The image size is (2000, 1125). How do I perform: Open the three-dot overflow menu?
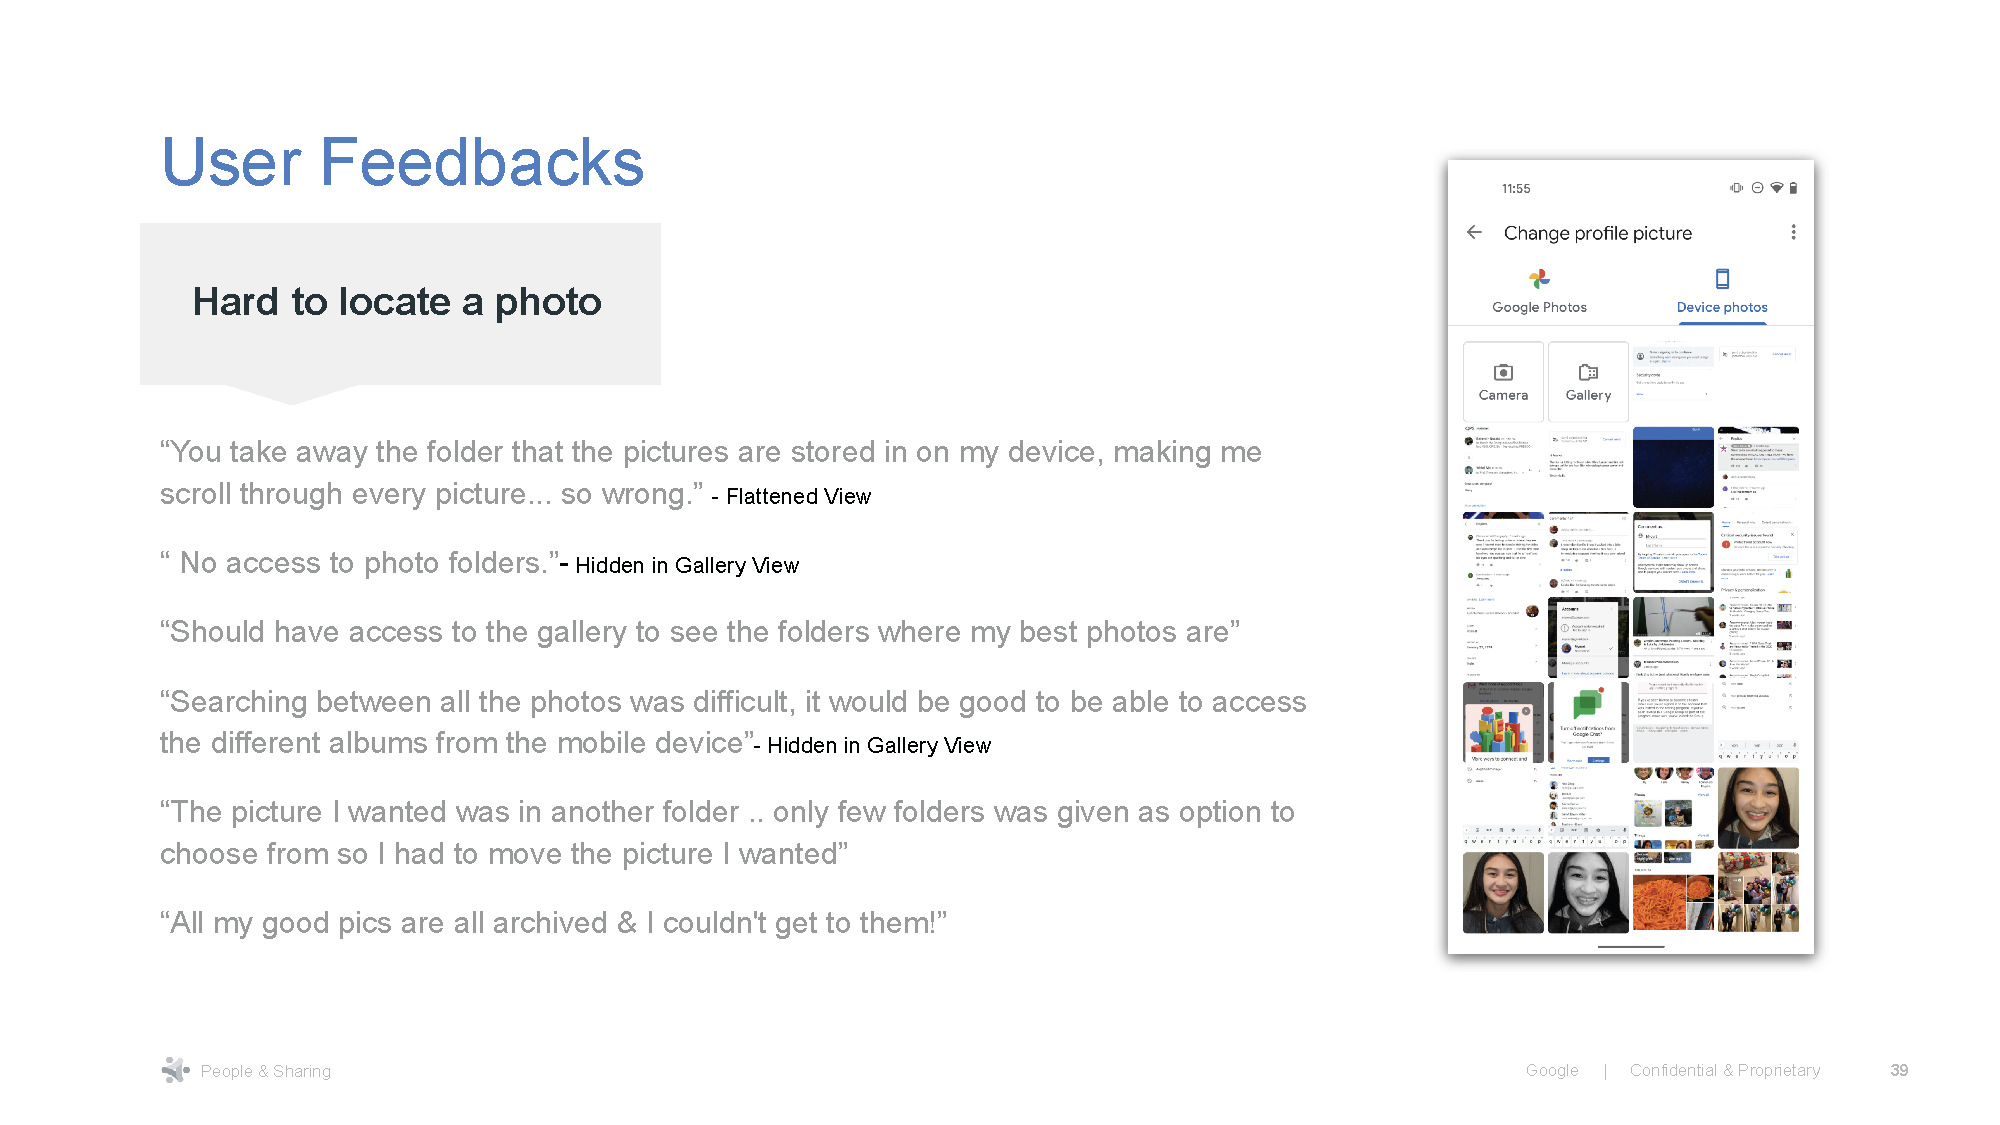(x=1794, y=232)
